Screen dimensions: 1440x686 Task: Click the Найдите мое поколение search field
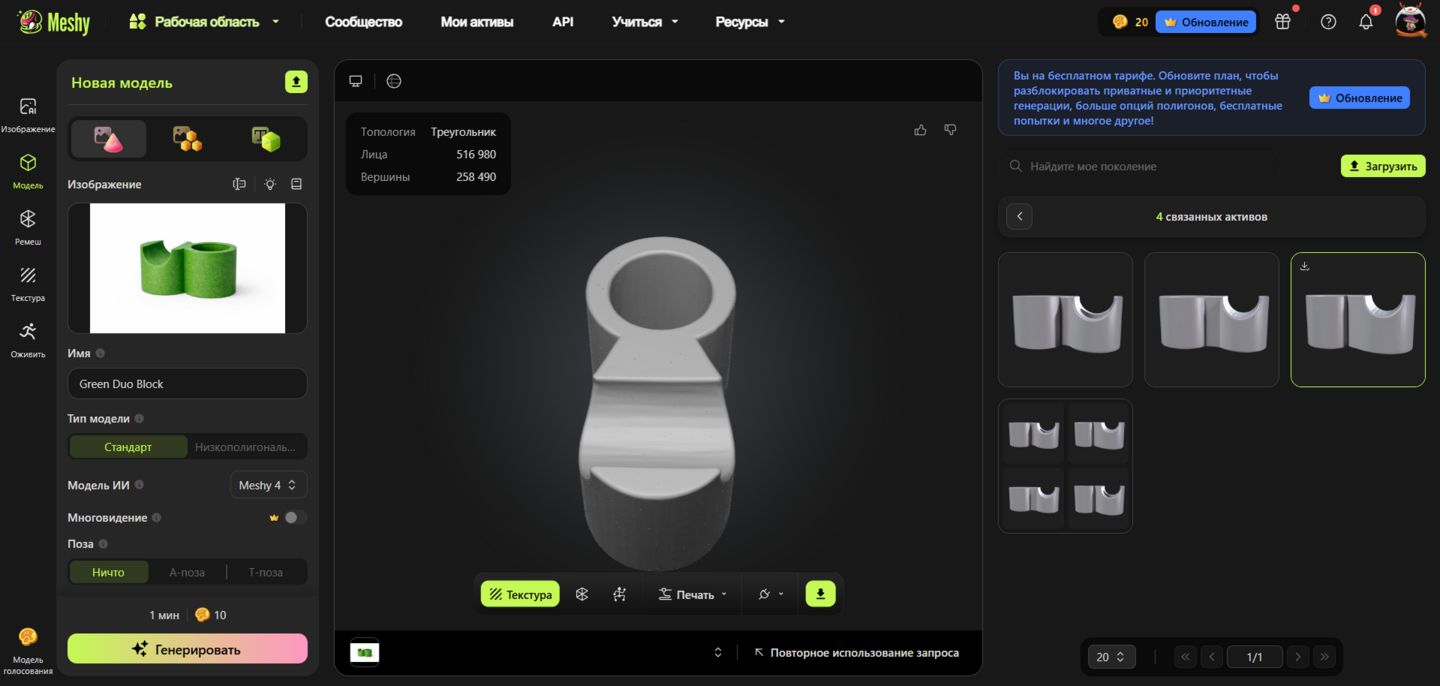pyautogui.click(x=1165, y=166)
